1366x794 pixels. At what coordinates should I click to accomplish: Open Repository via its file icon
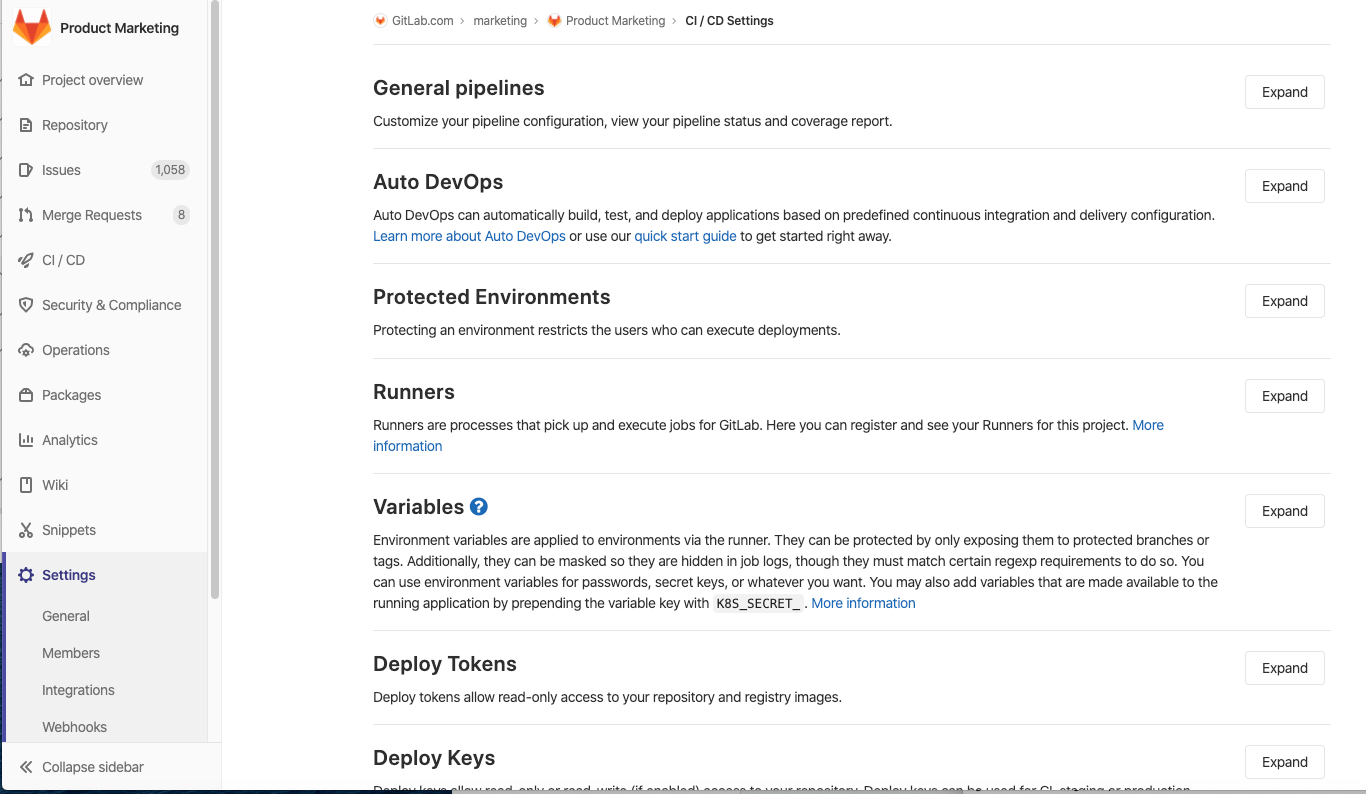tap(23, 125)
